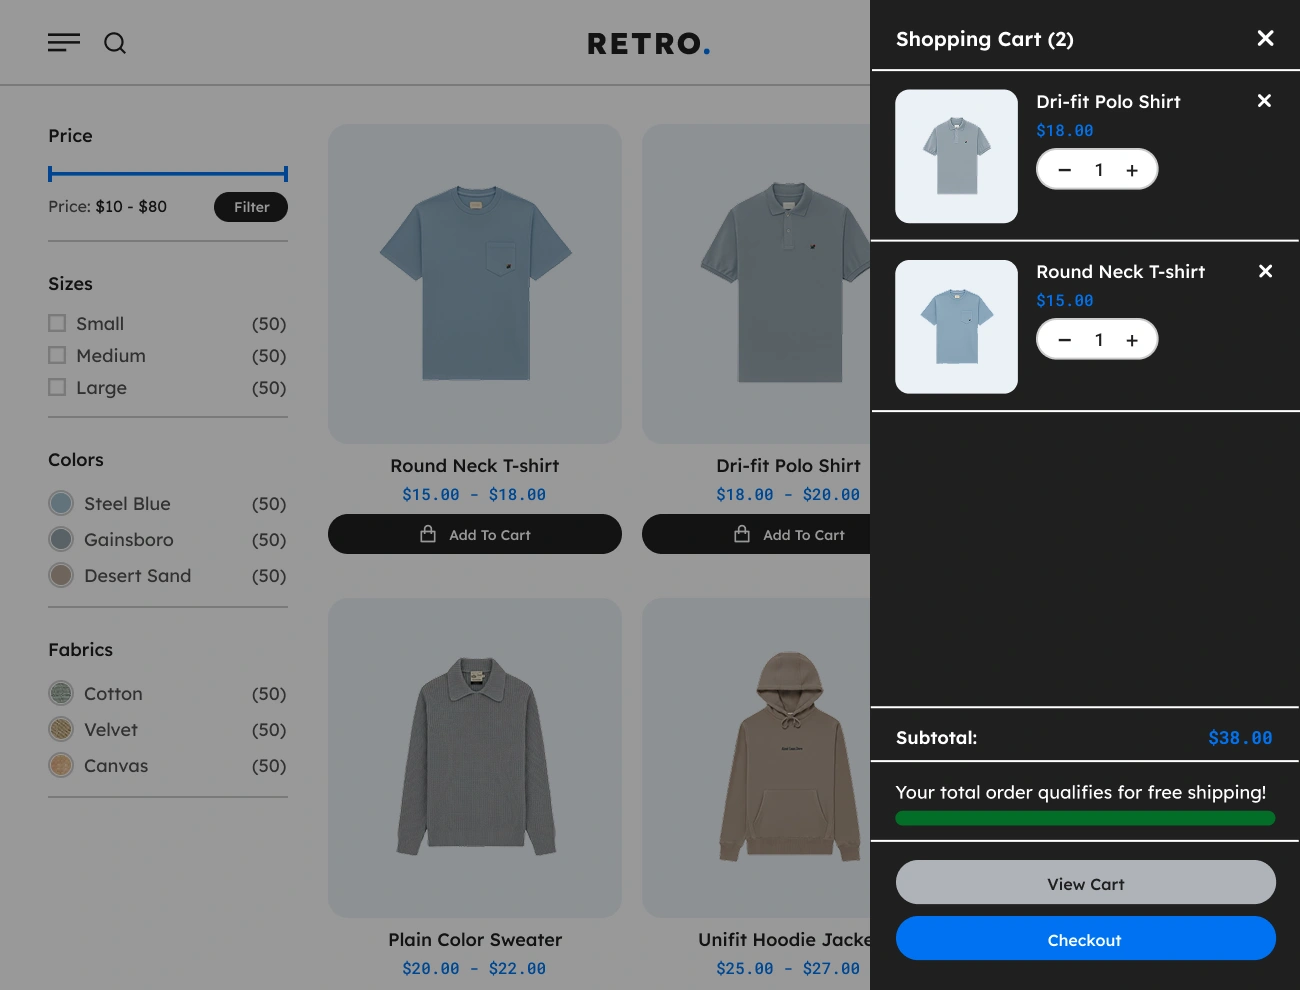Viewport: 1300px width, 990px height.
Task: Apply the price Filter button
Action: (251, 207)
